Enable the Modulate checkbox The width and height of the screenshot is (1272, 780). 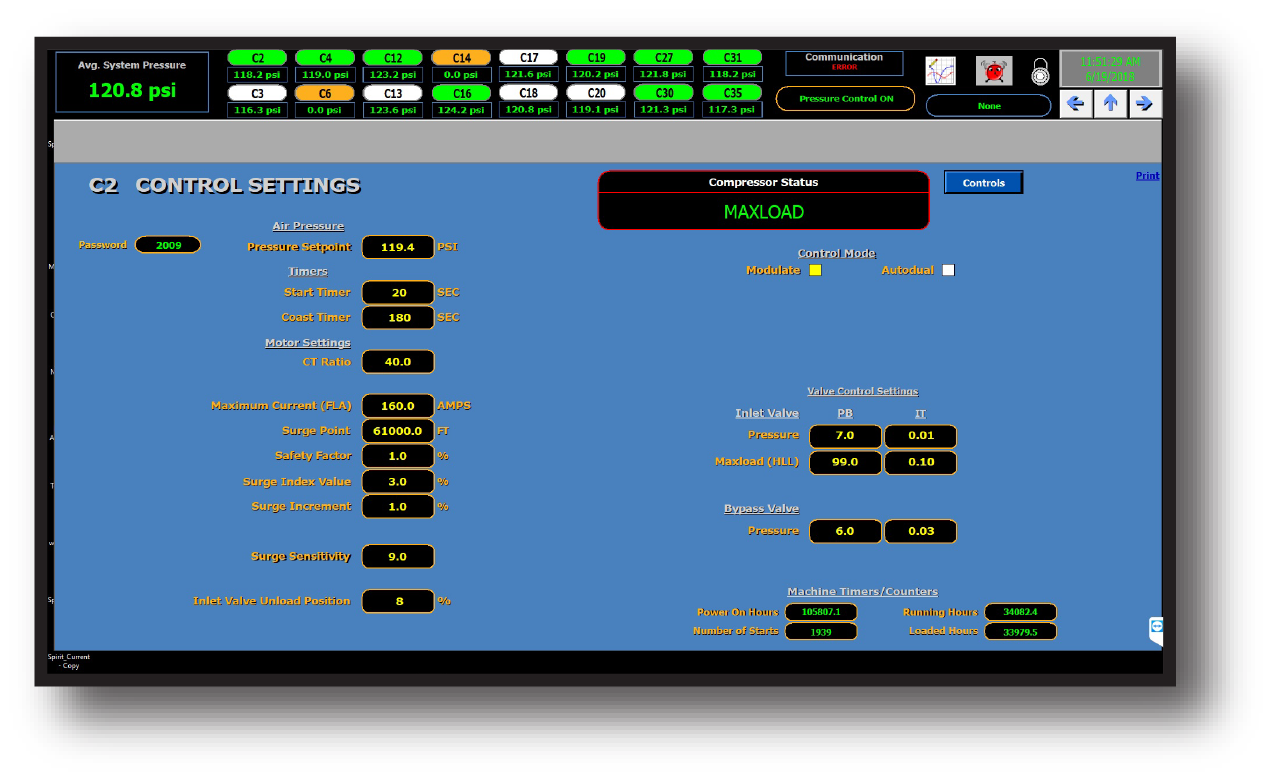coord(815,269)
